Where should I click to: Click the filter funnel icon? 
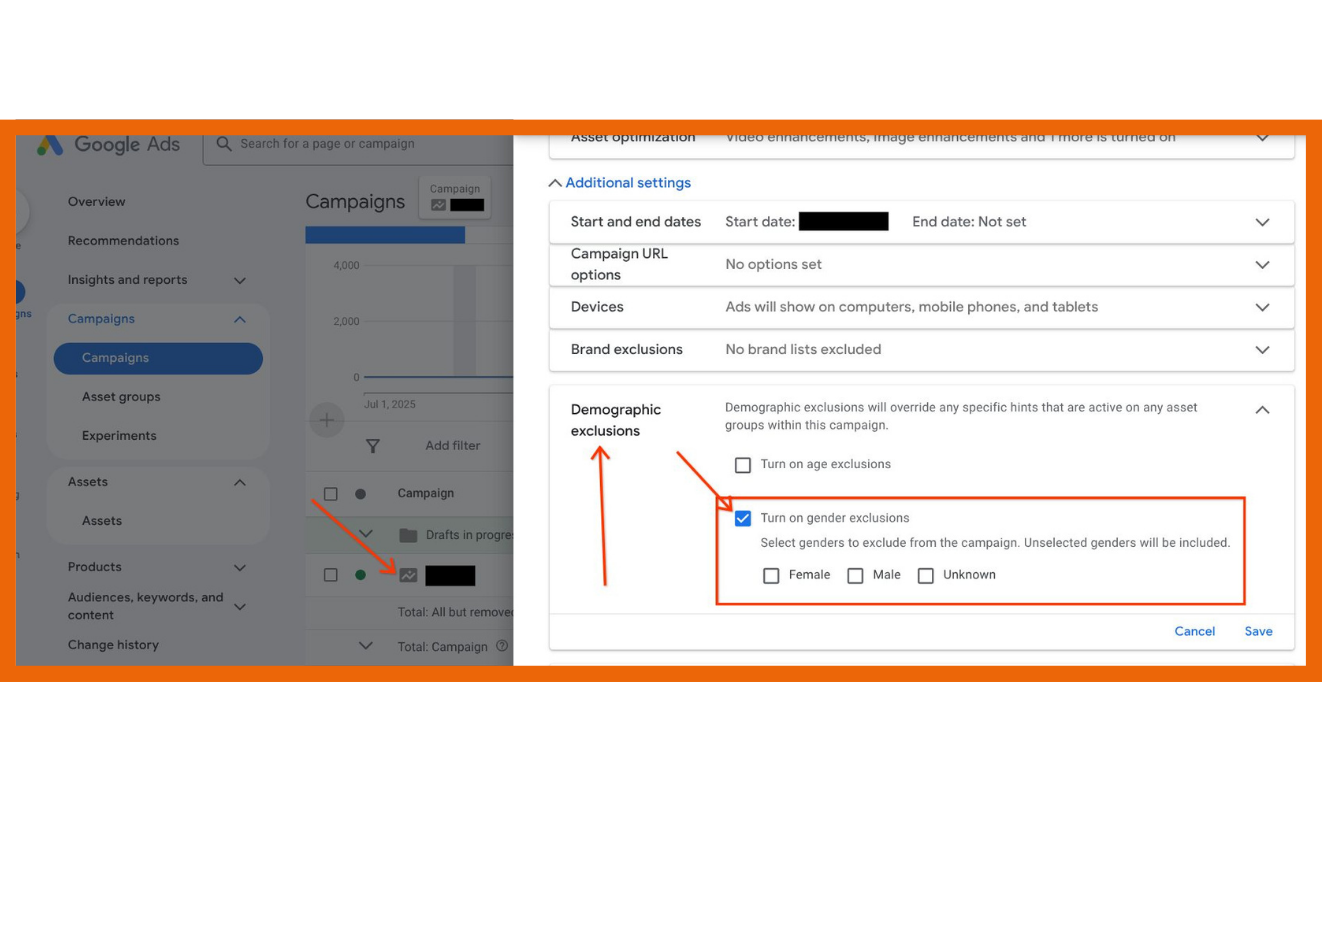[x=372, y=446]
